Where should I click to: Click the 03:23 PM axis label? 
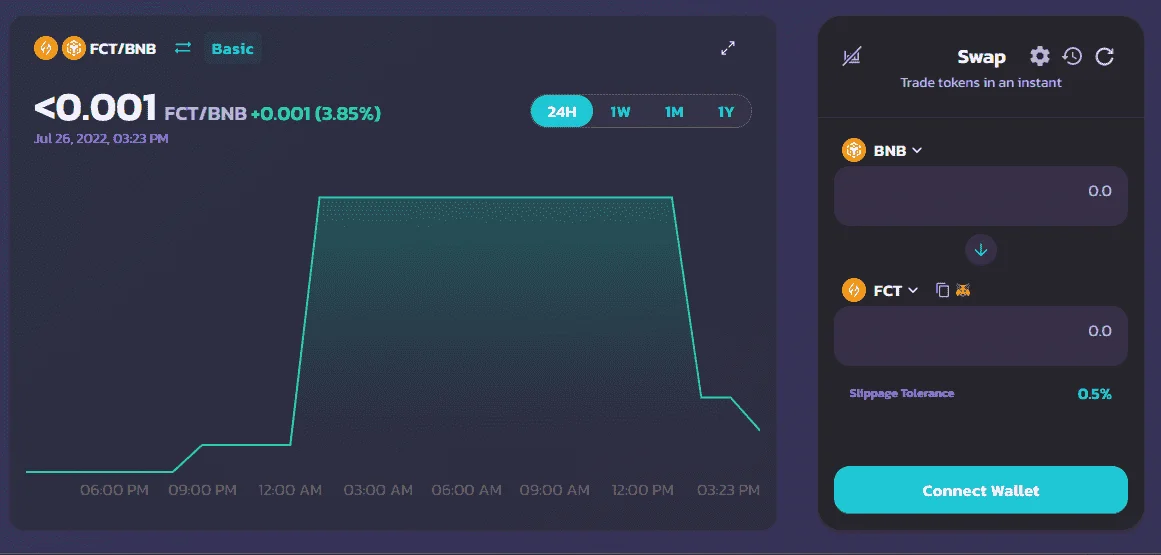click(x=729, y=490)
